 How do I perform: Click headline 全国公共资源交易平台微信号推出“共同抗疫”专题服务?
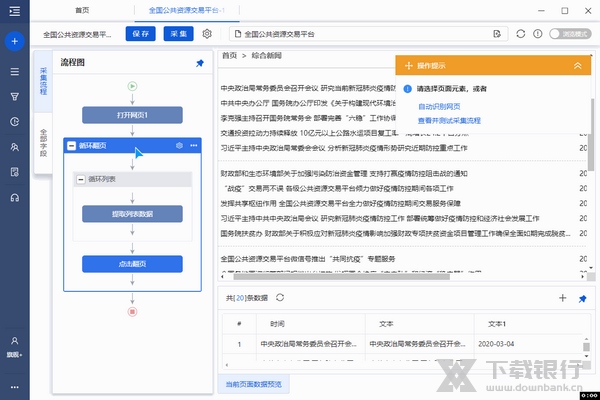[308, 259]
